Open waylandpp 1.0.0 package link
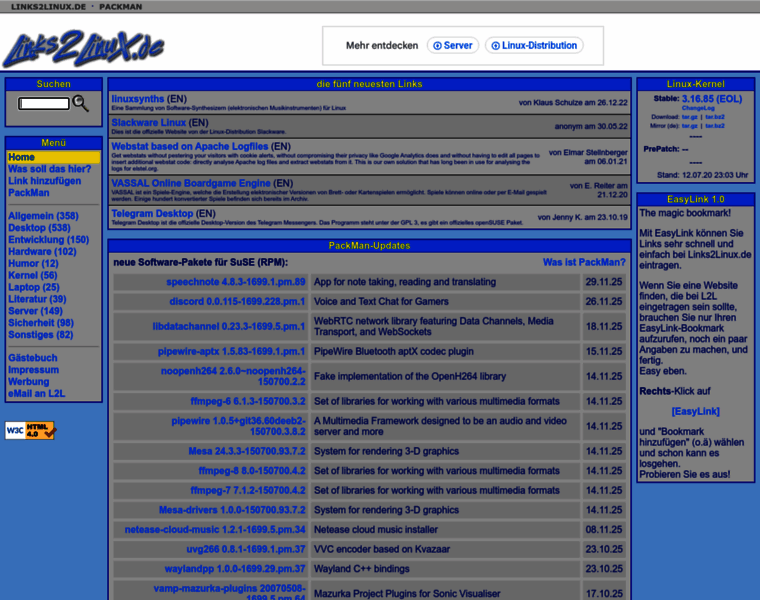This screenshot has width=760, height=600. point(235,569)
